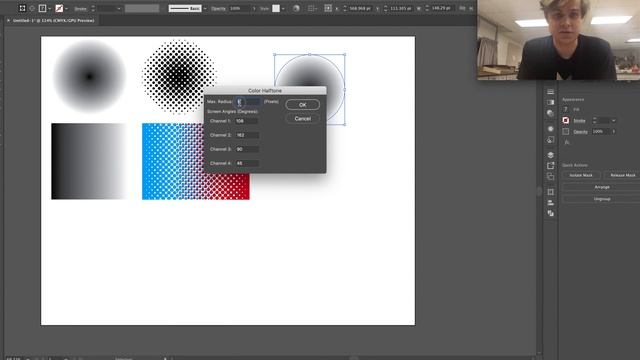Open the Transform panel icon in the dock
The width and height of the screenshot is (640, 360).
point(551,192)
